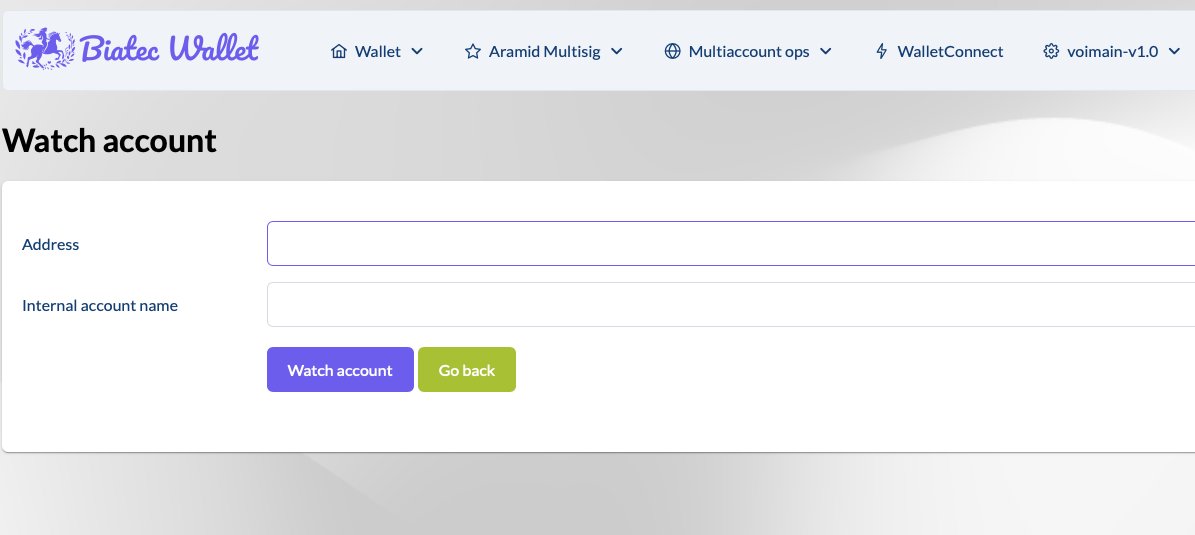Click the globe icon for Multiaccount ops
Screen dimensions: 1195x535
(673, 51)
